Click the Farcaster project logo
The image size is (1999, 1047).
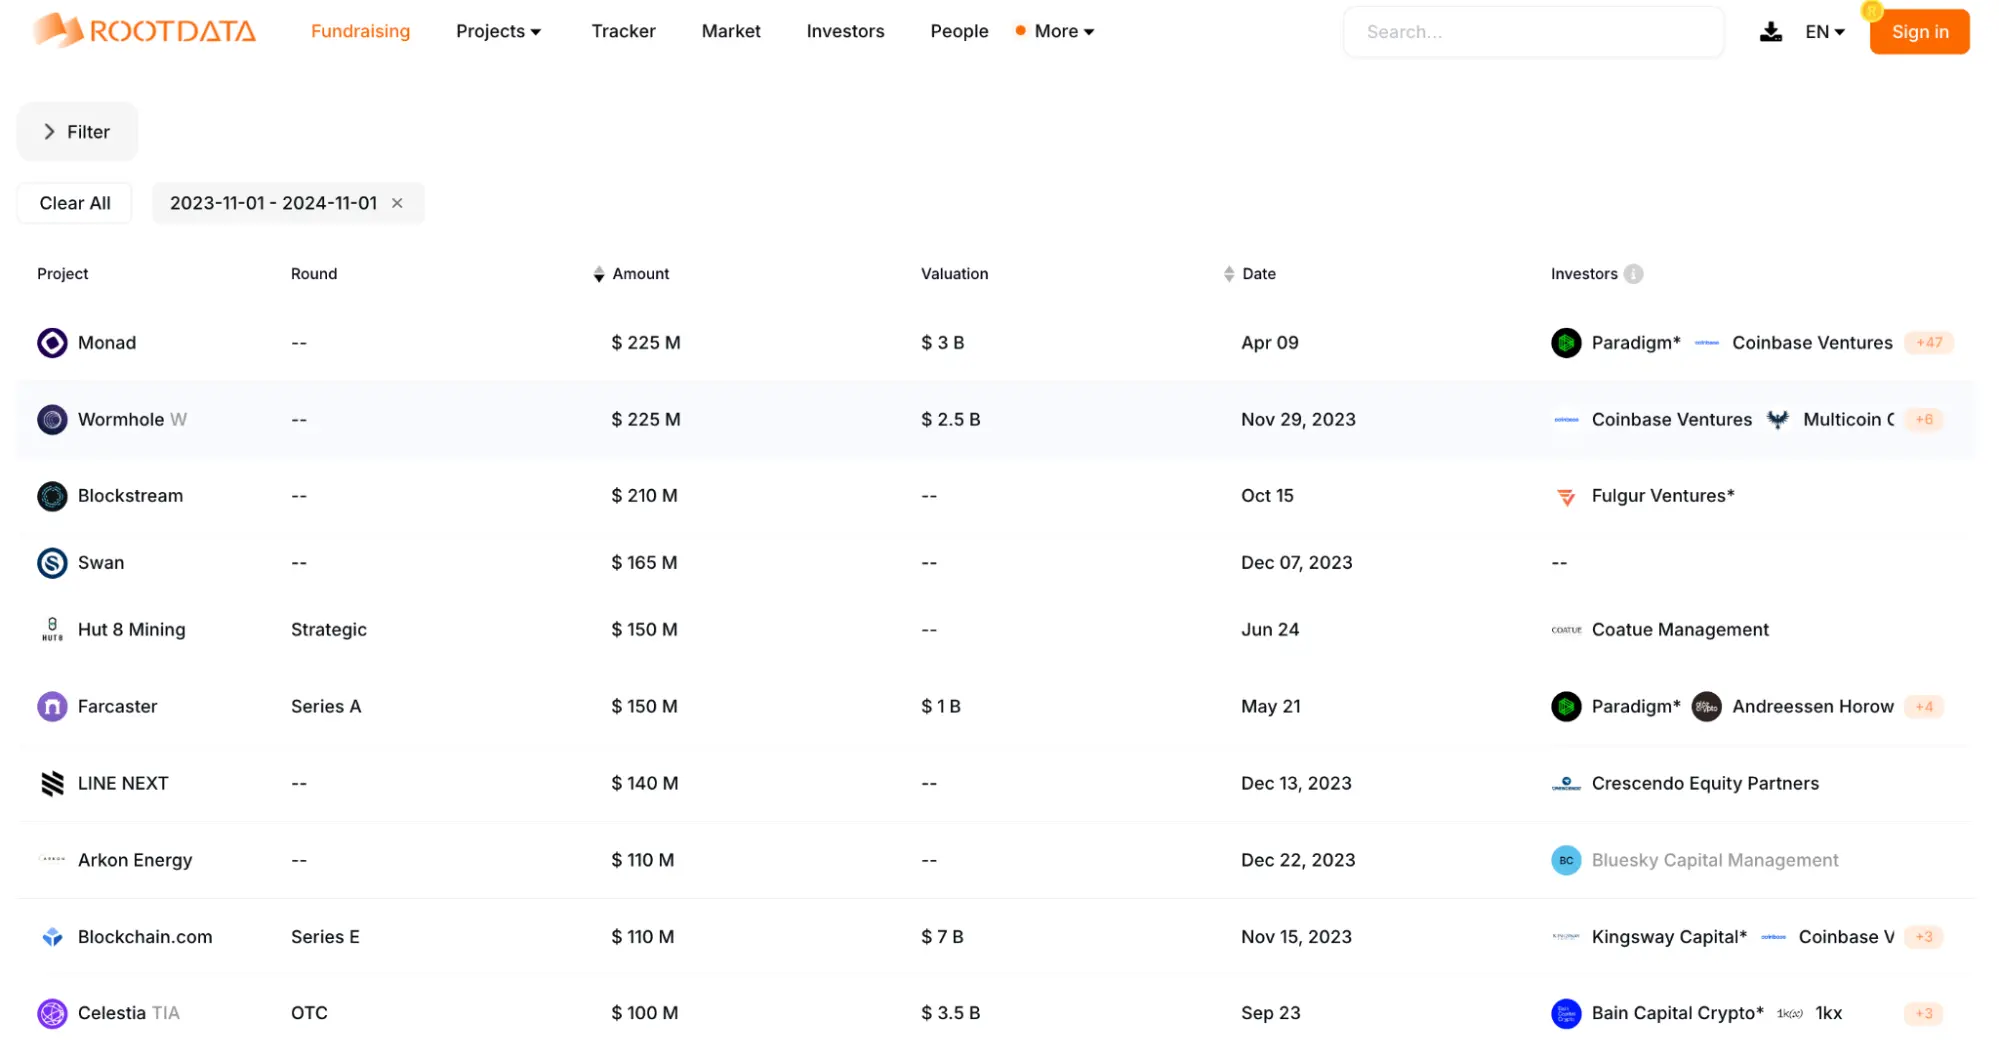(52, 707)
